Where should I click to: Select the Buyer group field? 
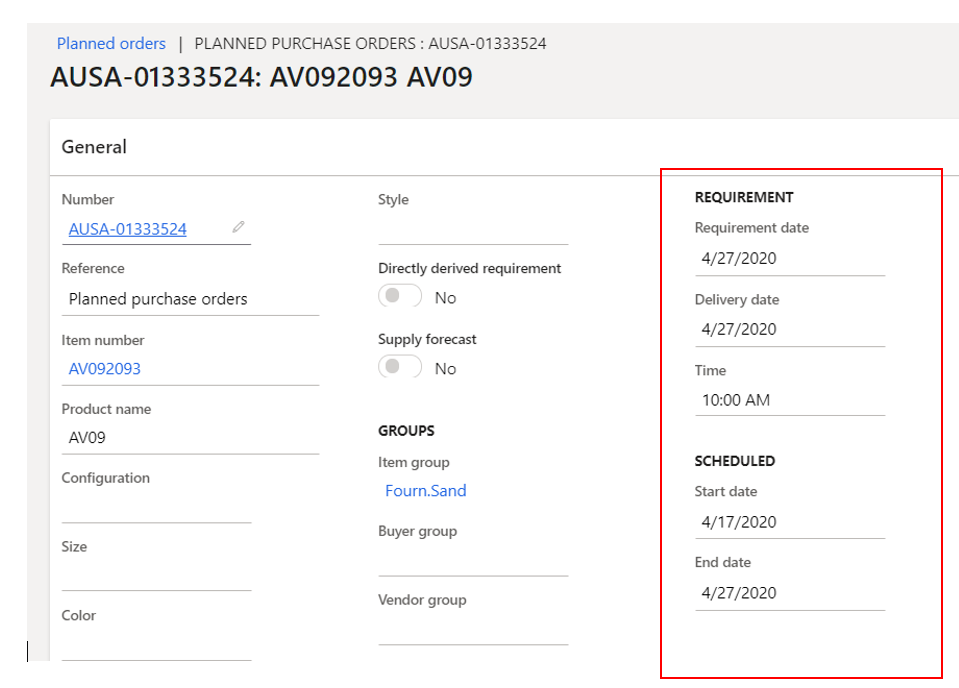click(x=472, y=561)
